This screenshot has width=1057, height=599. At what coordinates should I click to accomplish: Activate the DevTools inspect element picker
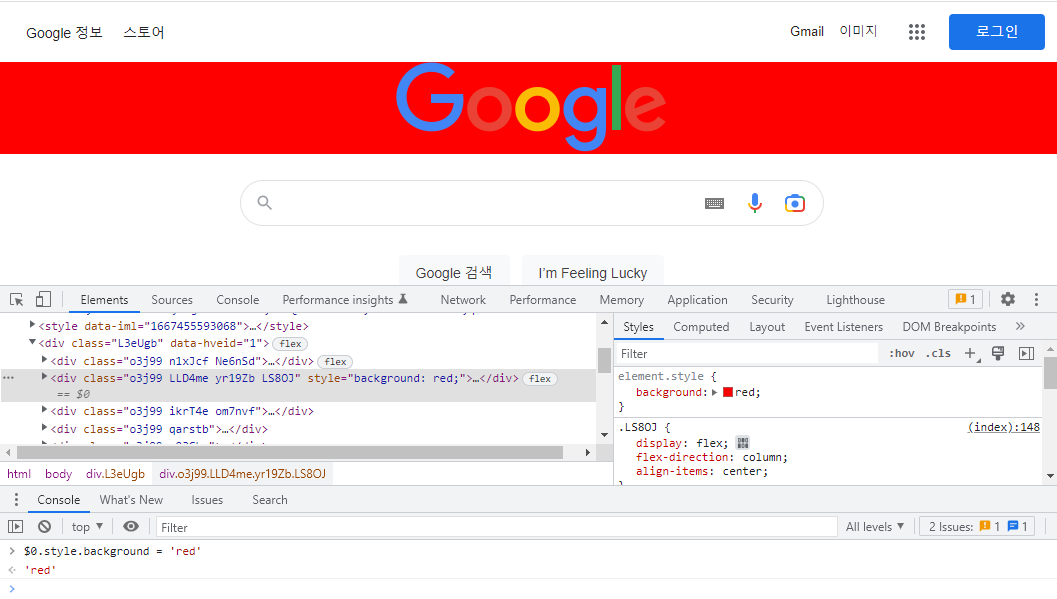tap(17, 300)
